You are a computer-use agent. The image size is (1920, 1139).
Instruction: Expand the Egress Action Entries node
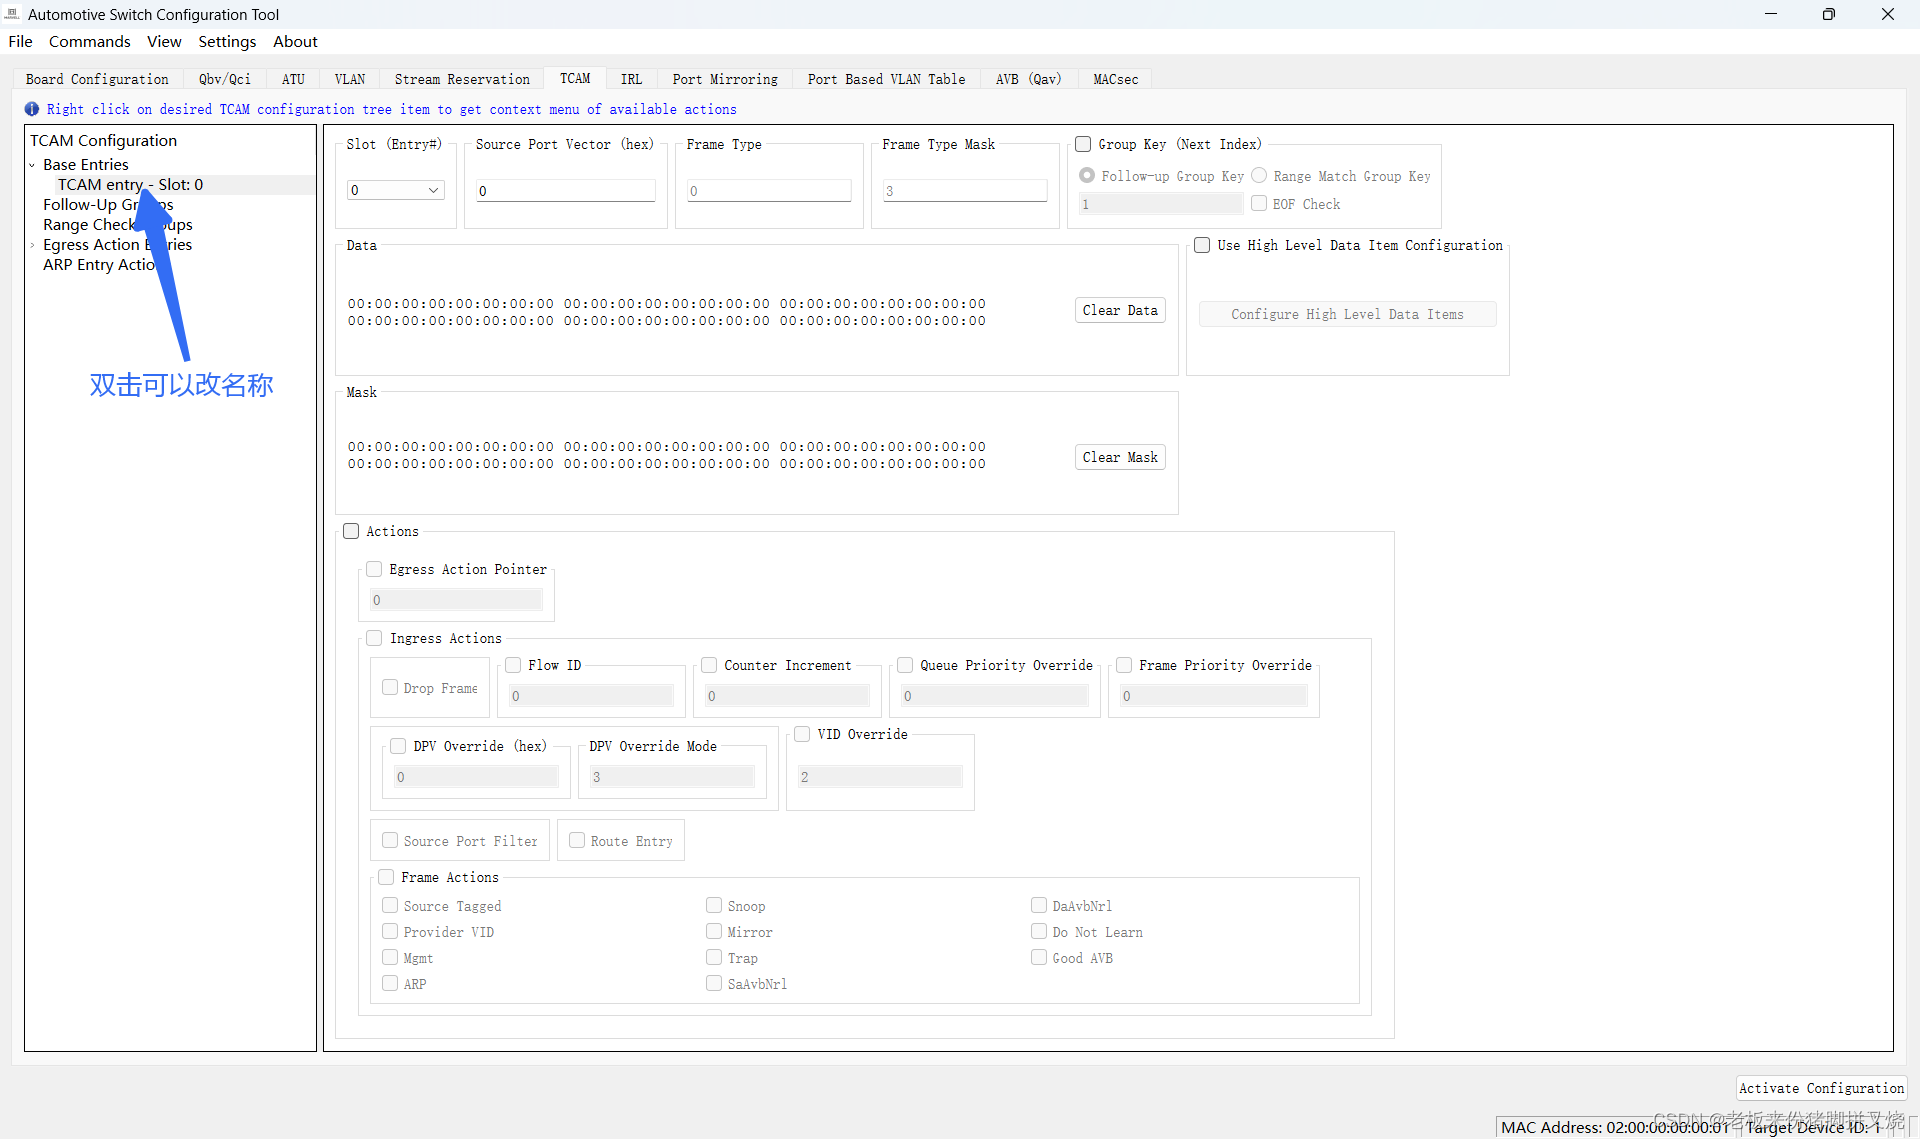point(32,245)
